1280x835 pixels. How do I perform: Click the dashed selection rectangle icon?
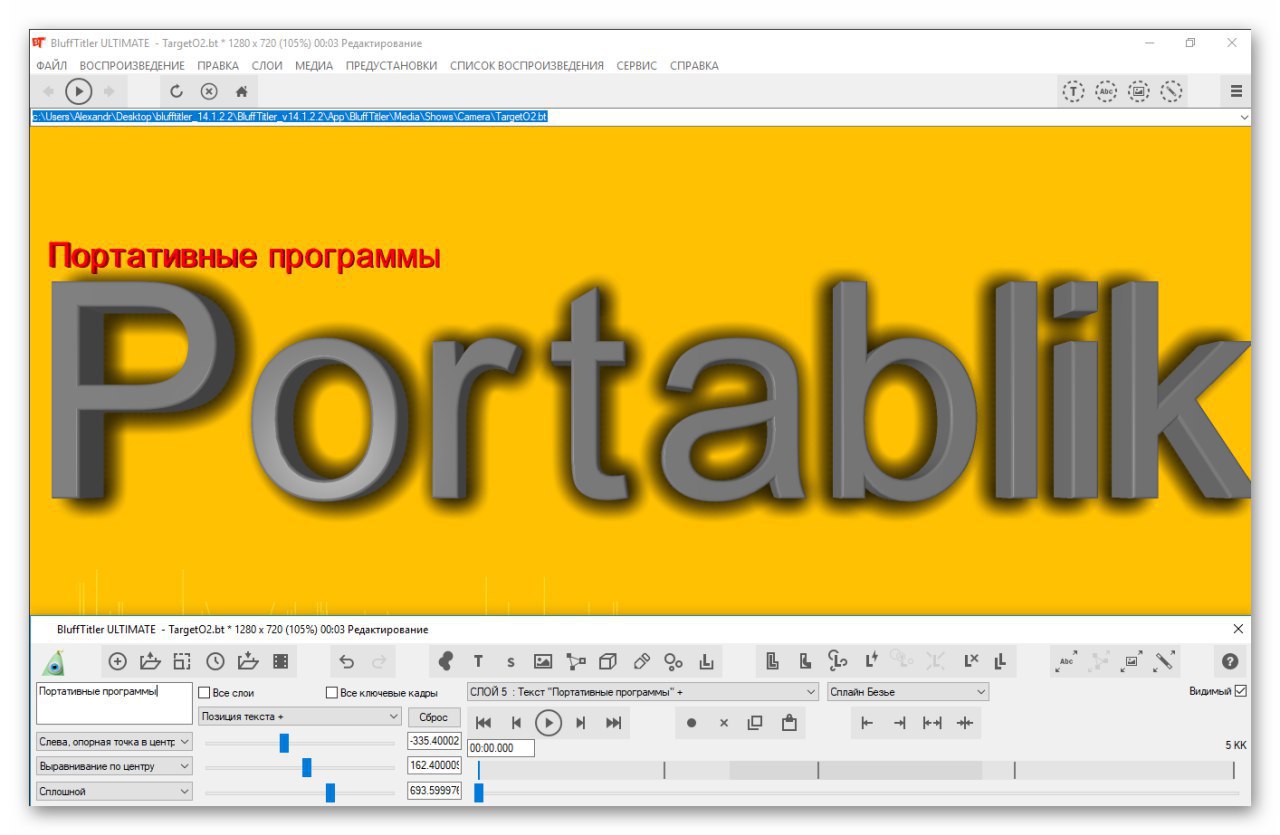(x=182, y=661)
